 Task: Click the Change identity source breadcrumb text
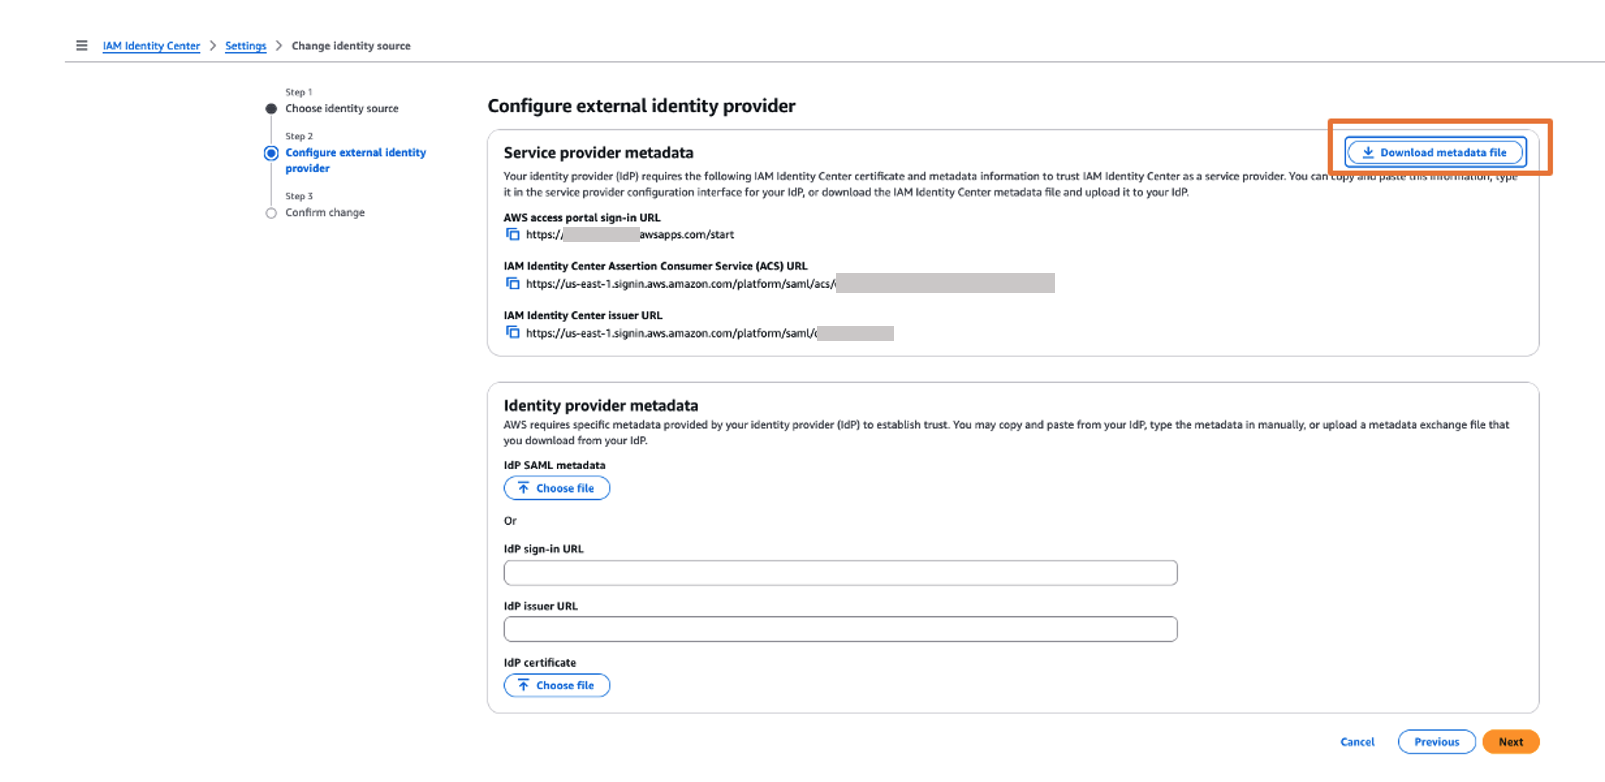[351, 45]
